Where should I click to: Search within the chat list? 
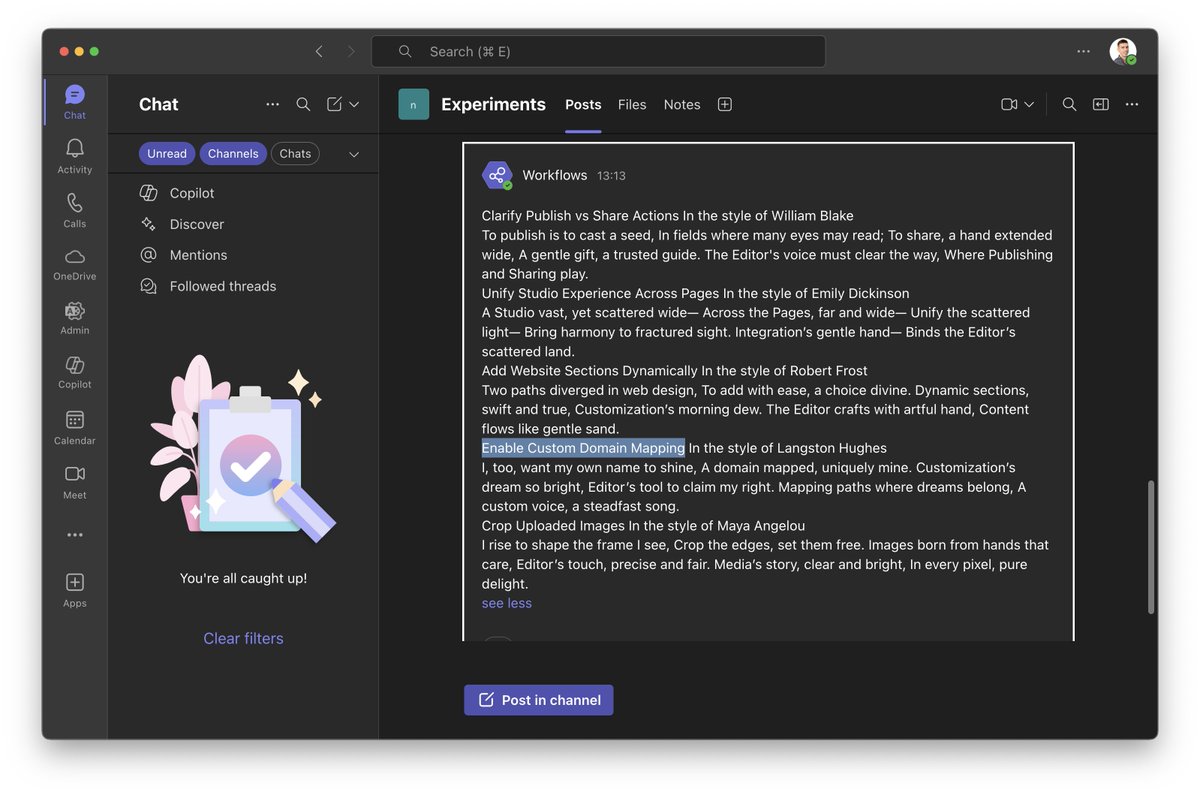pyautogui.click(x=303, y=104)
